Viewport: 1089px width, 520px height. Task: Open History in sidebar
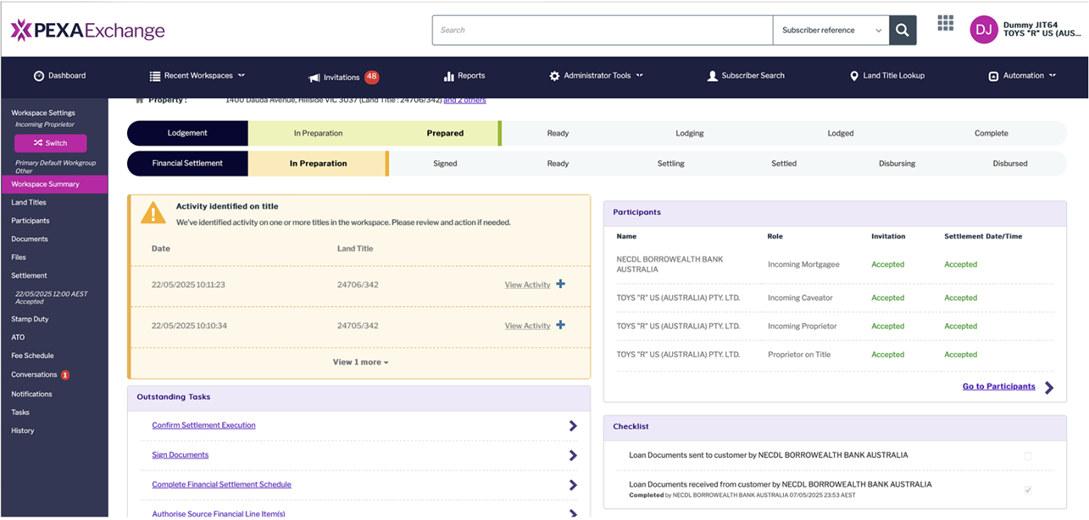(x=22, y=430)
